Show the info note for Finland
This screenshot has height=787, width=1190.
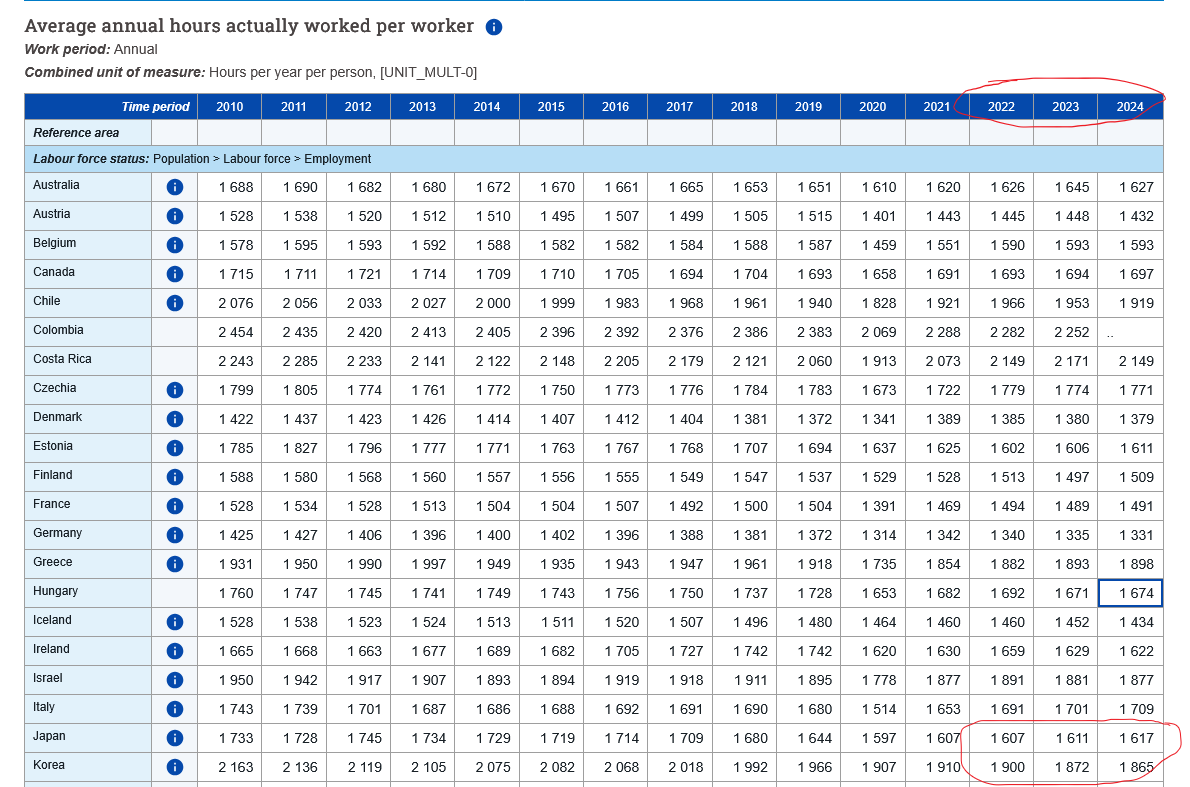(175, 477)
